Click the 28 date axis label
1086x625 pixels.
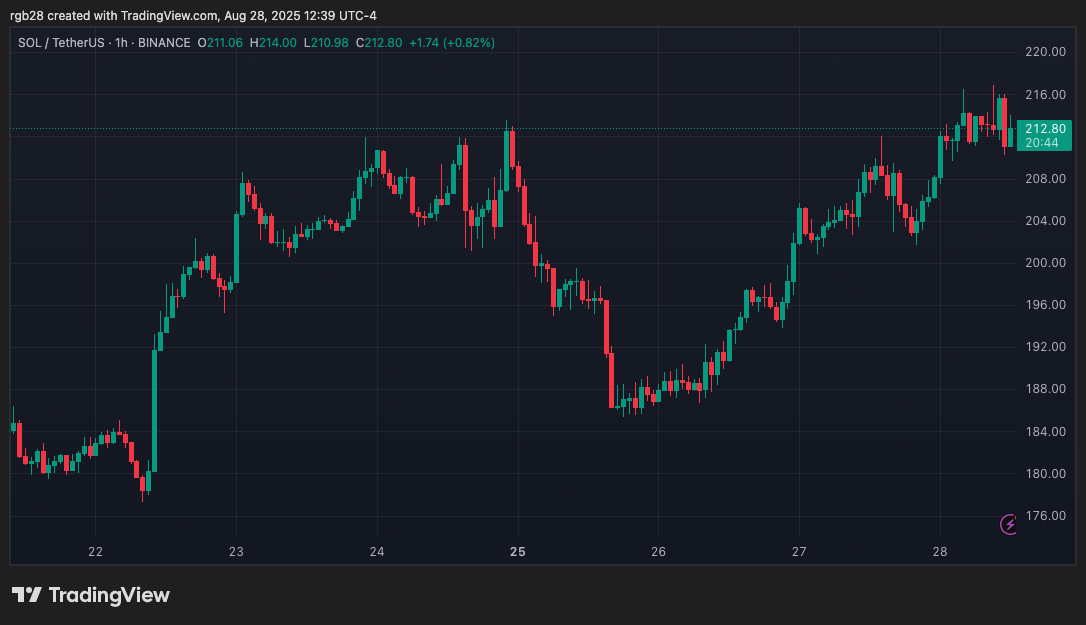pyautogui.click(x=940, y=552)
